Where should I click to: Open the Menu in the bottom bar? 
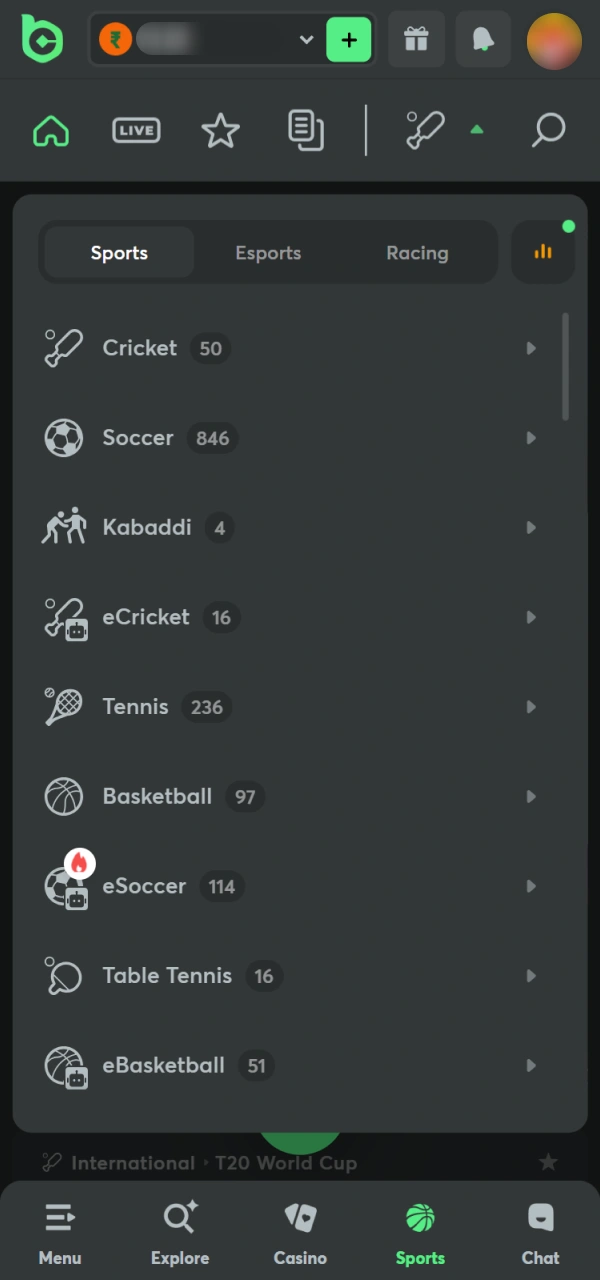tap(60, 1232)
